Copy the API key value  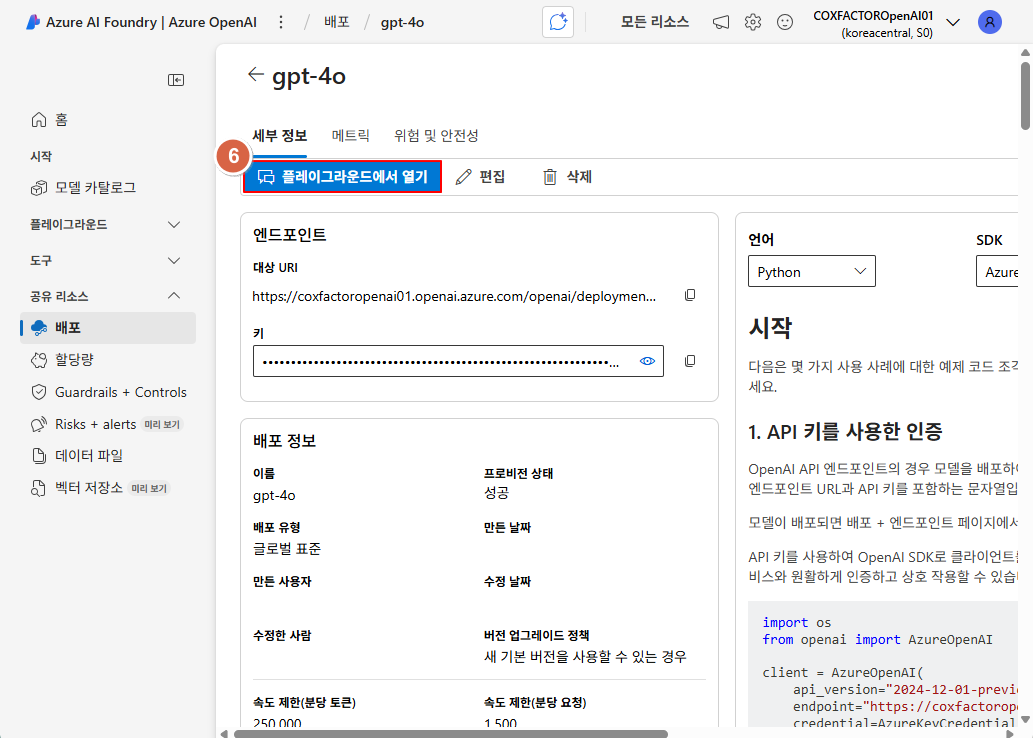[x=690, y=361]
